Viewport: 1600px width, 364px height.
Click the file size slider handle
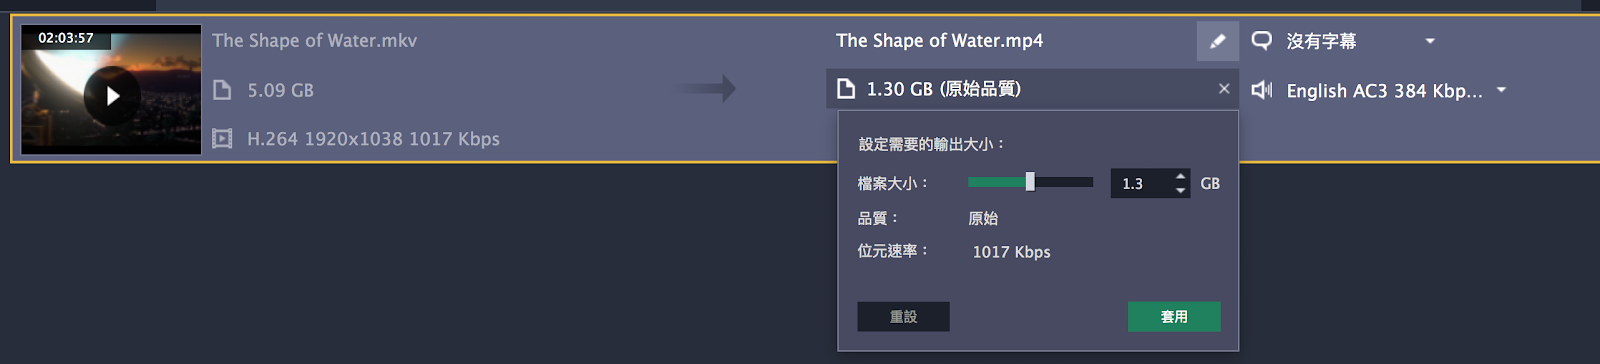(x=1030, y=182)
